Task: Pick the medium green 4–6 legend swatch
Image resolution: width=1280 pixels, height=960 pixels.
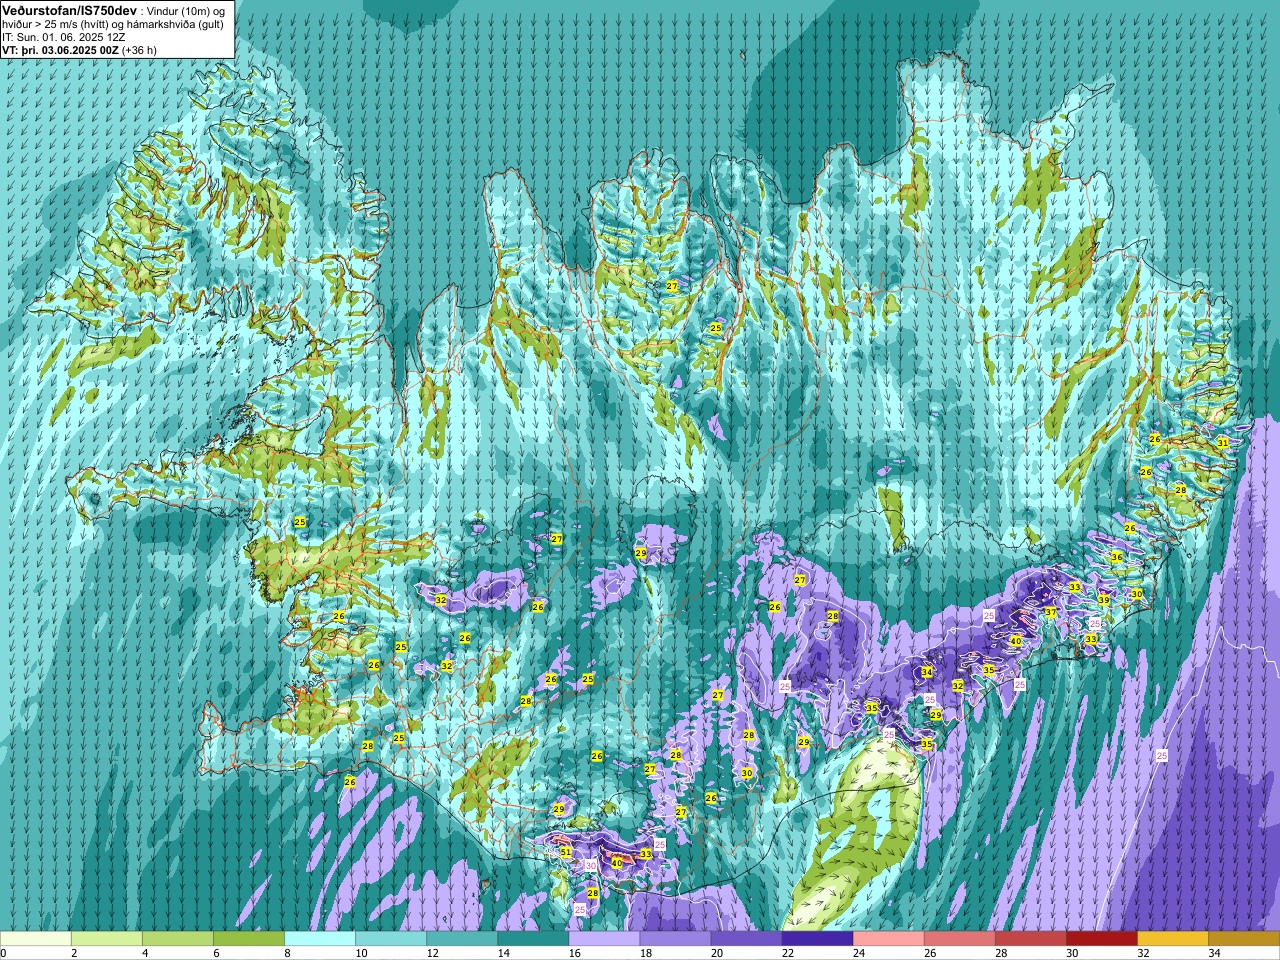Action: 178,939
